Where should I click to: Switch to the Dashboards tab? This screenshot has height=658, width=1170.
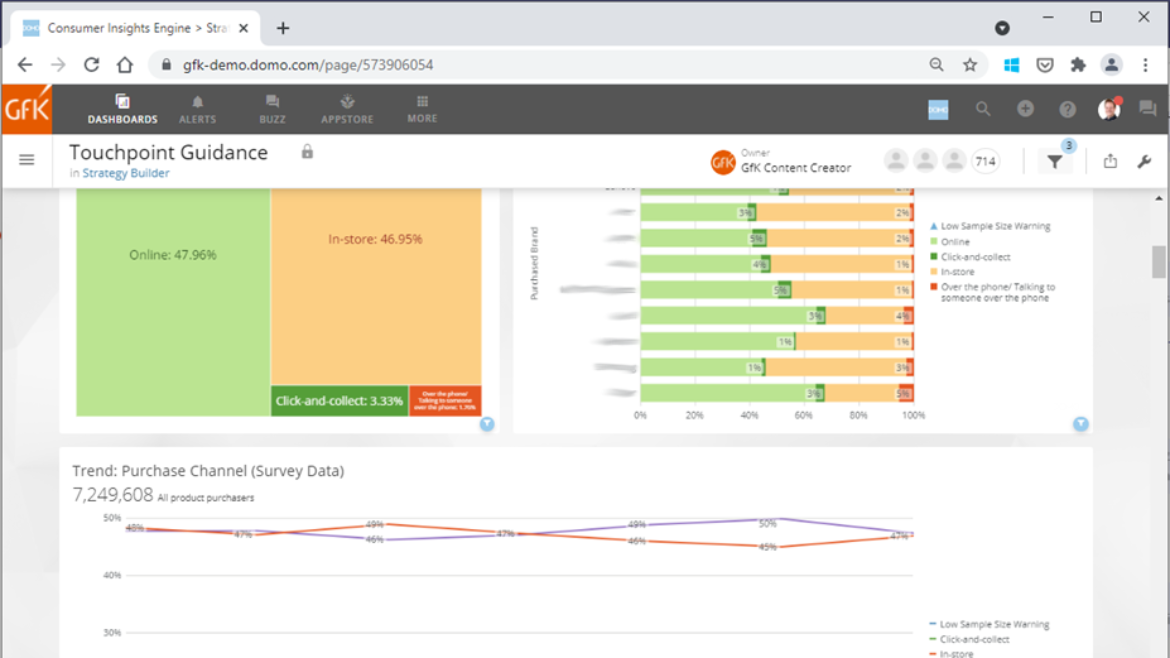tap(122, 108)
